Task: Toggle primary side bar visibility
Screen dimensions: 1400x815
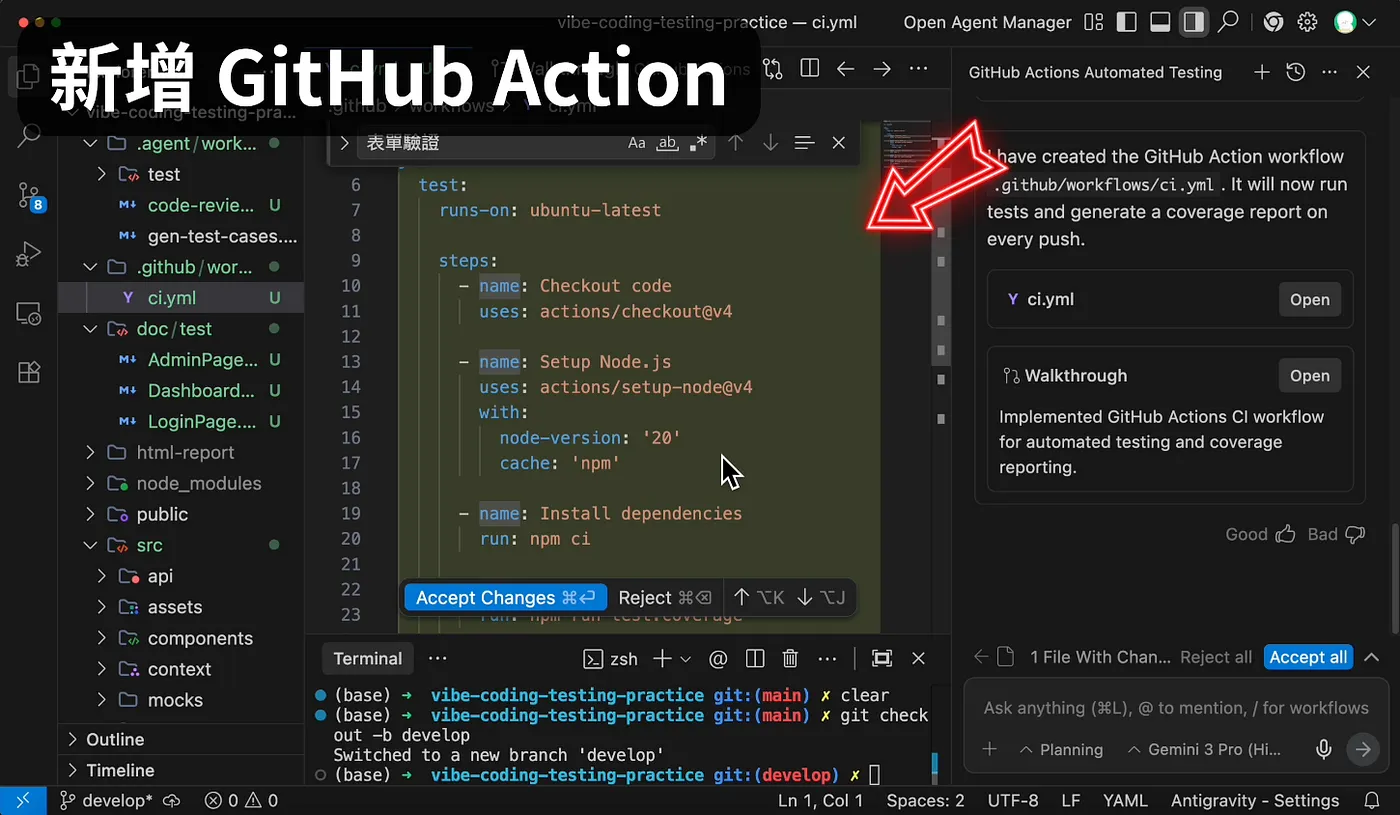Action: (x=1126, y=22)
